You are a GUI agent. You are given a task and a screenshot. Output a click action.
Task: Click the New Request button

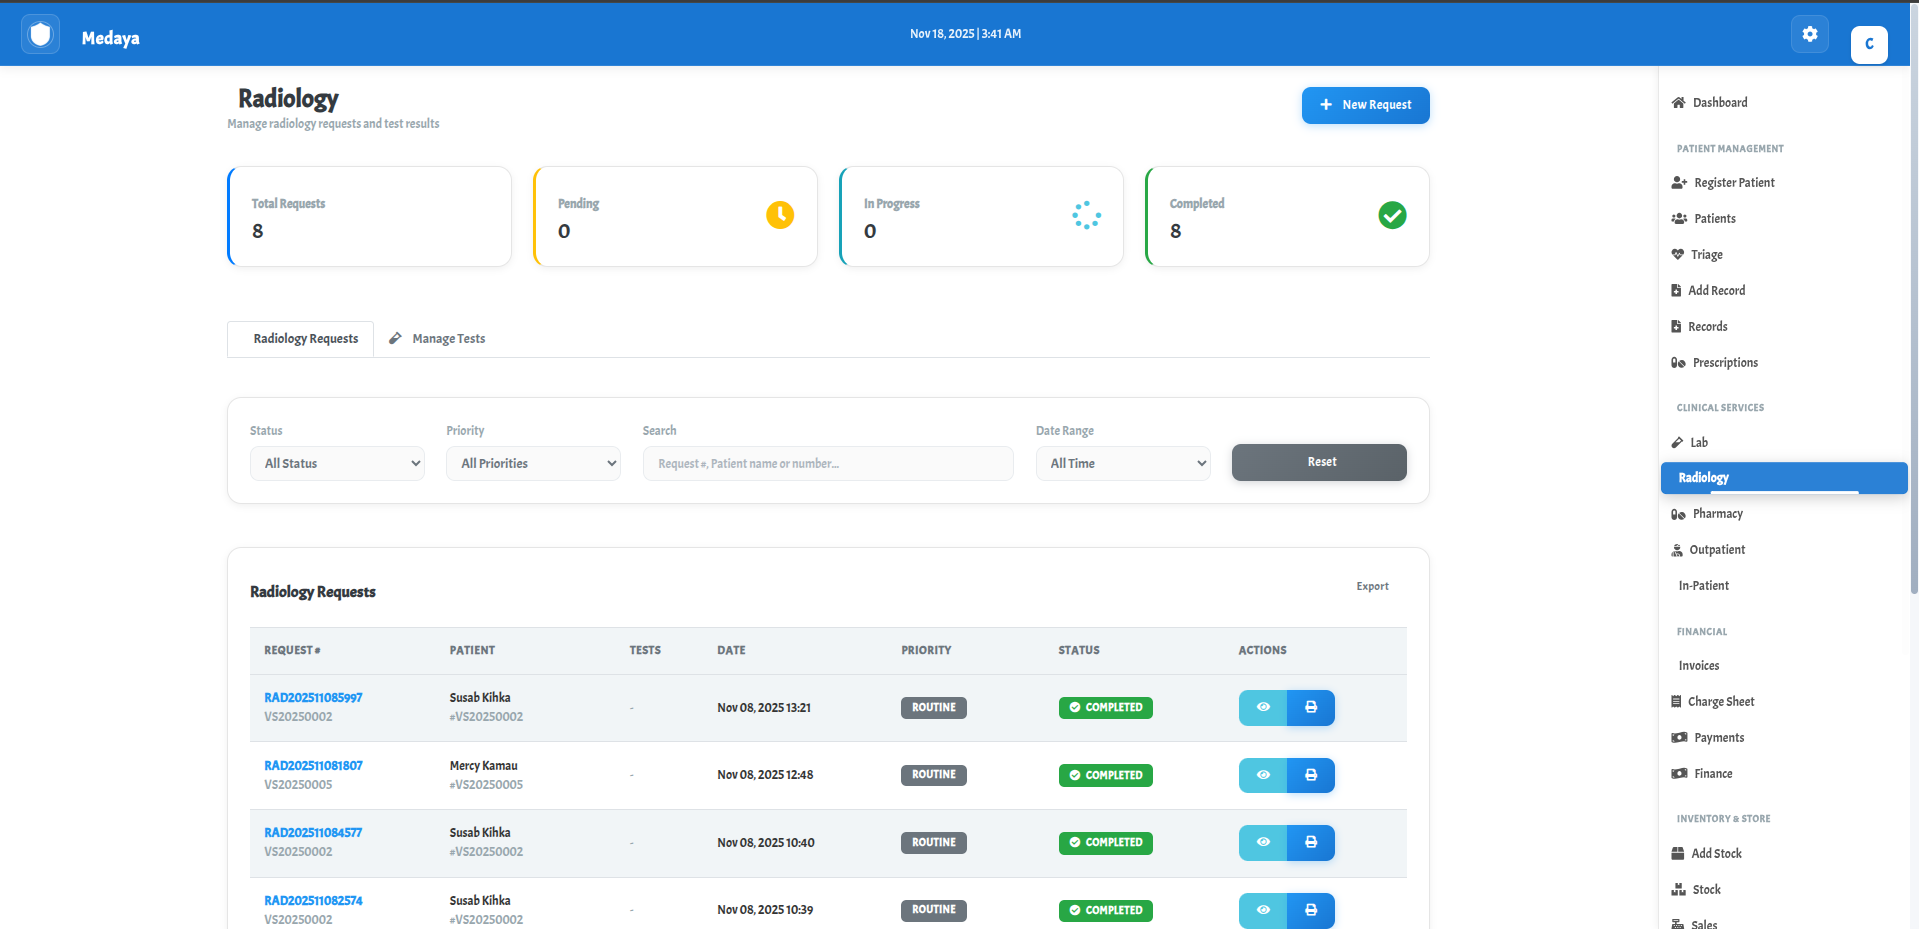click(x=1365, y=105)
